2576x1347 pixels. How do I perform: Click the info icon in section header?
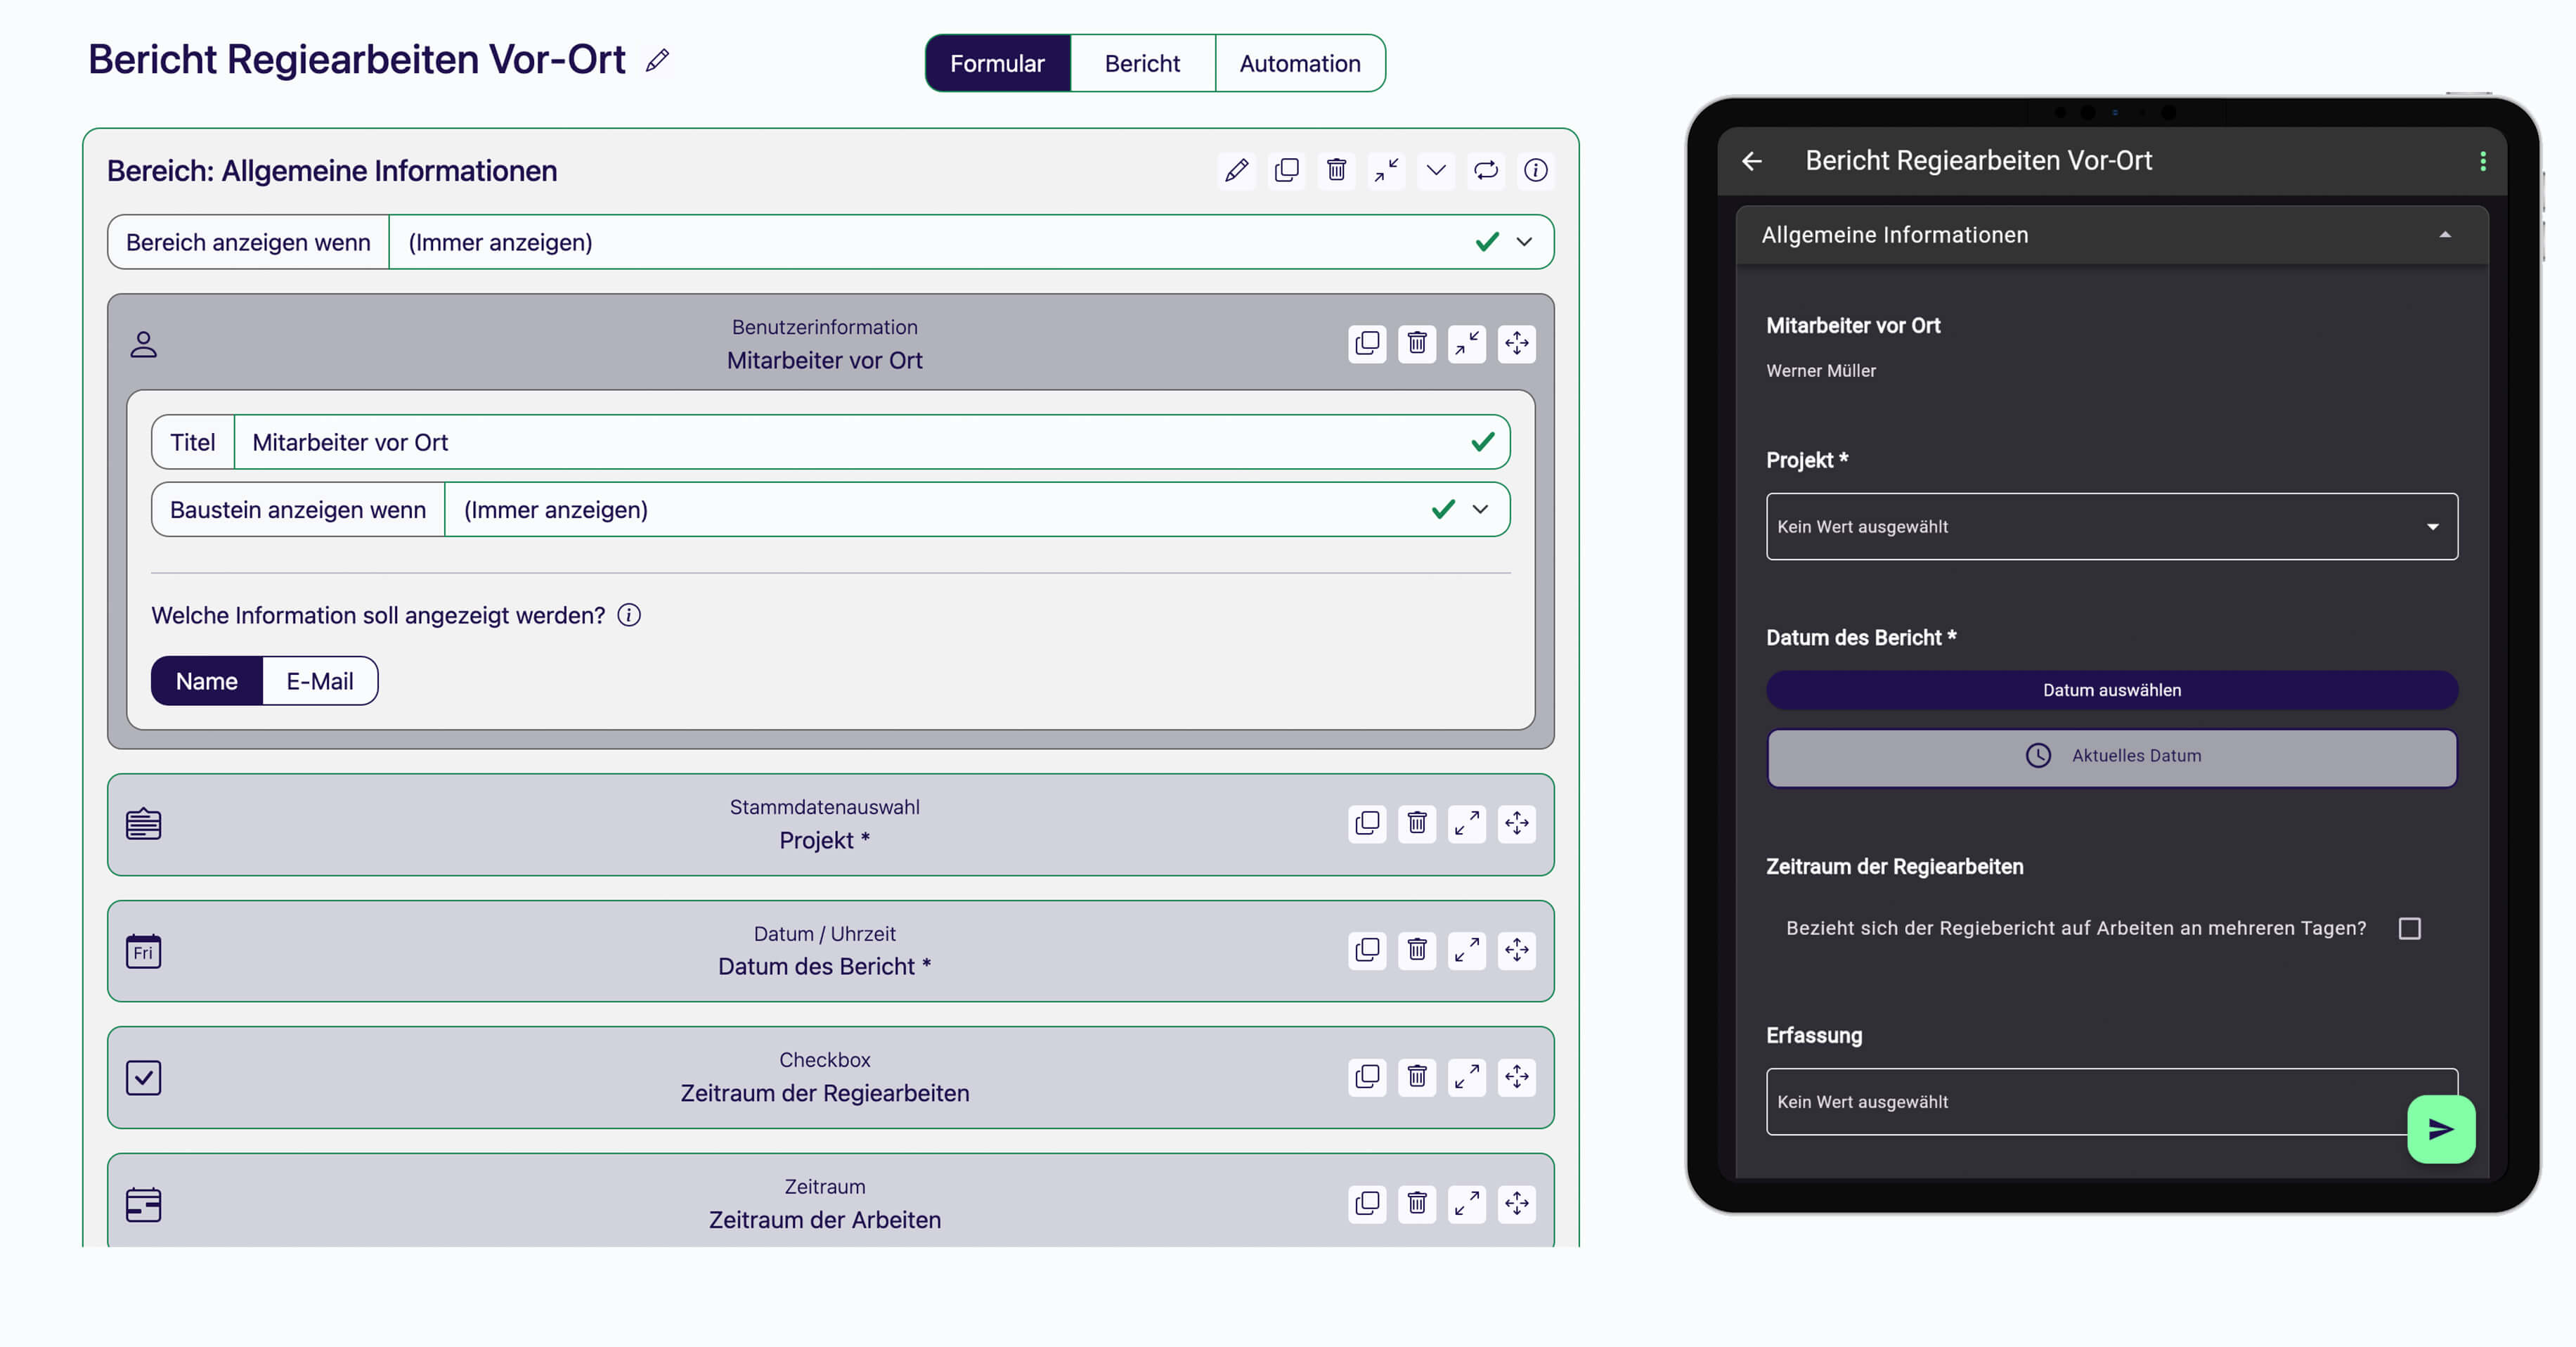coord(1535,170)
